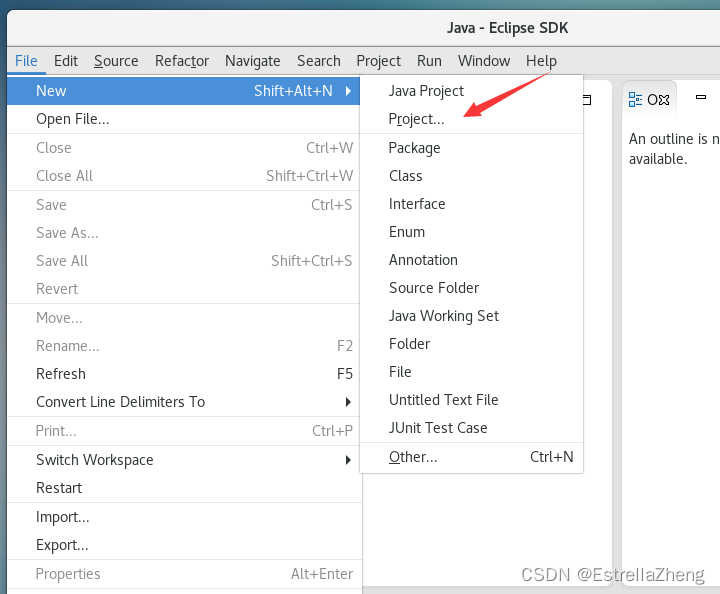Viewport: 720px width, 594px height.
Task: Expand Convert Line Delimiters To submenu
Action: (183, 402)
